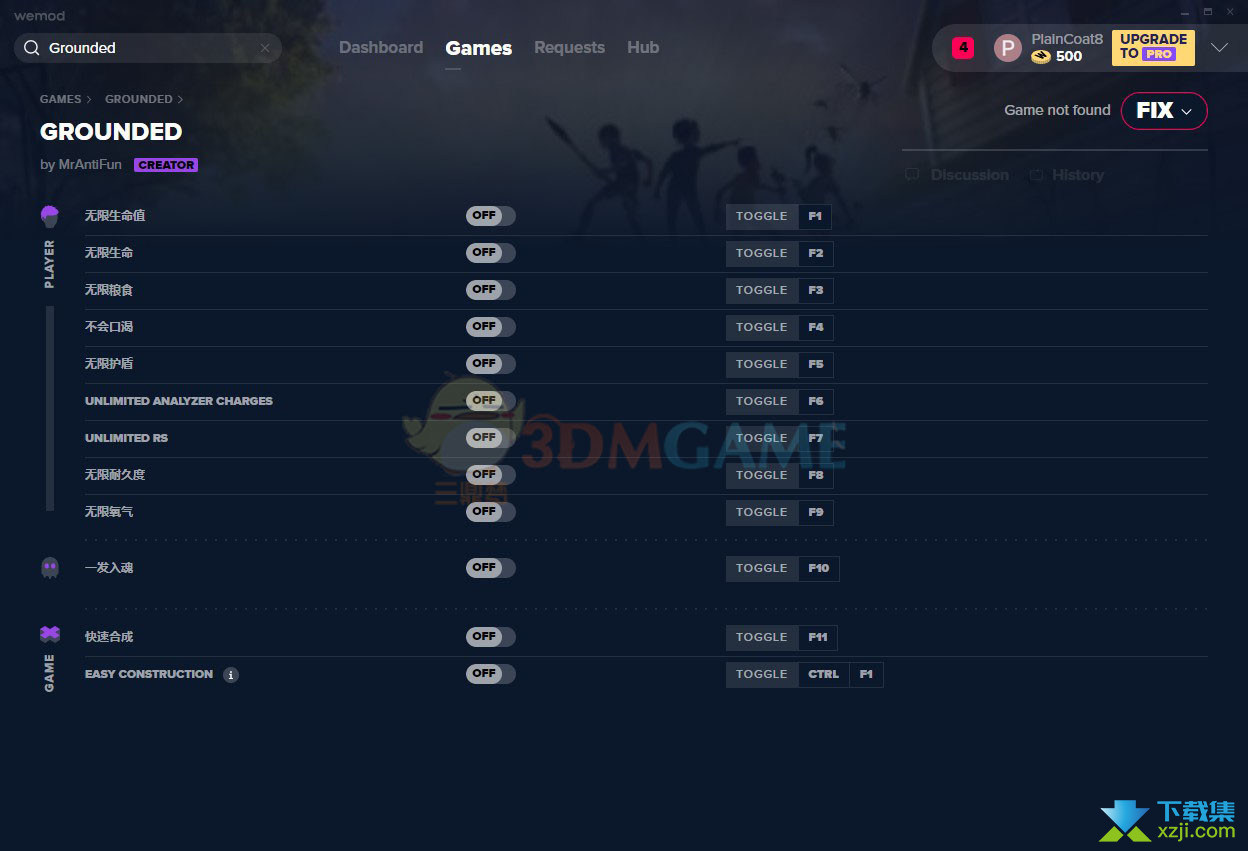
Task: Expand the account menu chevron
Action: point(1219,48)
